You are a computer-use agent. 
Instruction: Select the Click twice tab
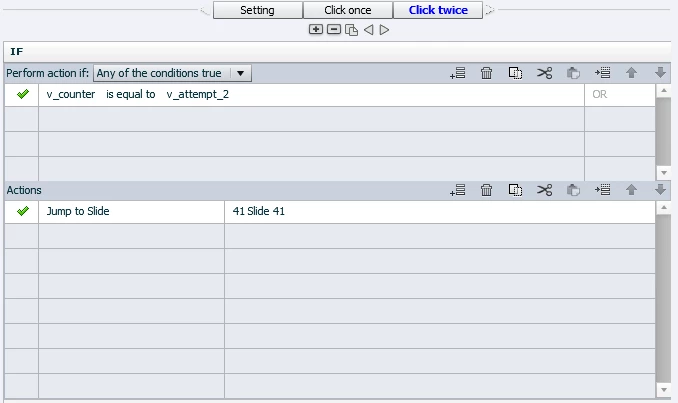[438, 10]
